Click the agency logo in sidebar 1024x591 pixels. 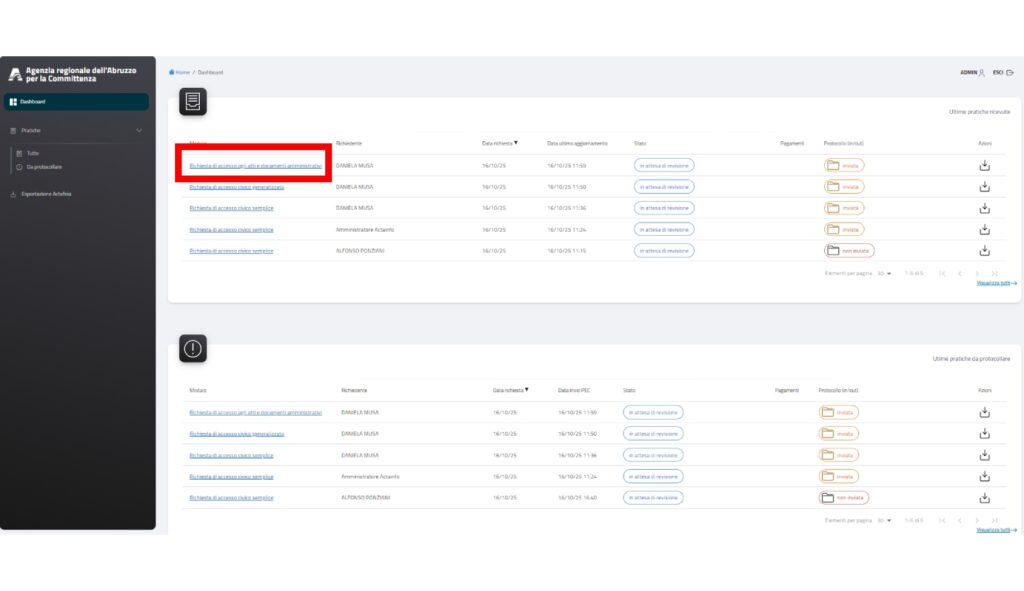[14, 74]
